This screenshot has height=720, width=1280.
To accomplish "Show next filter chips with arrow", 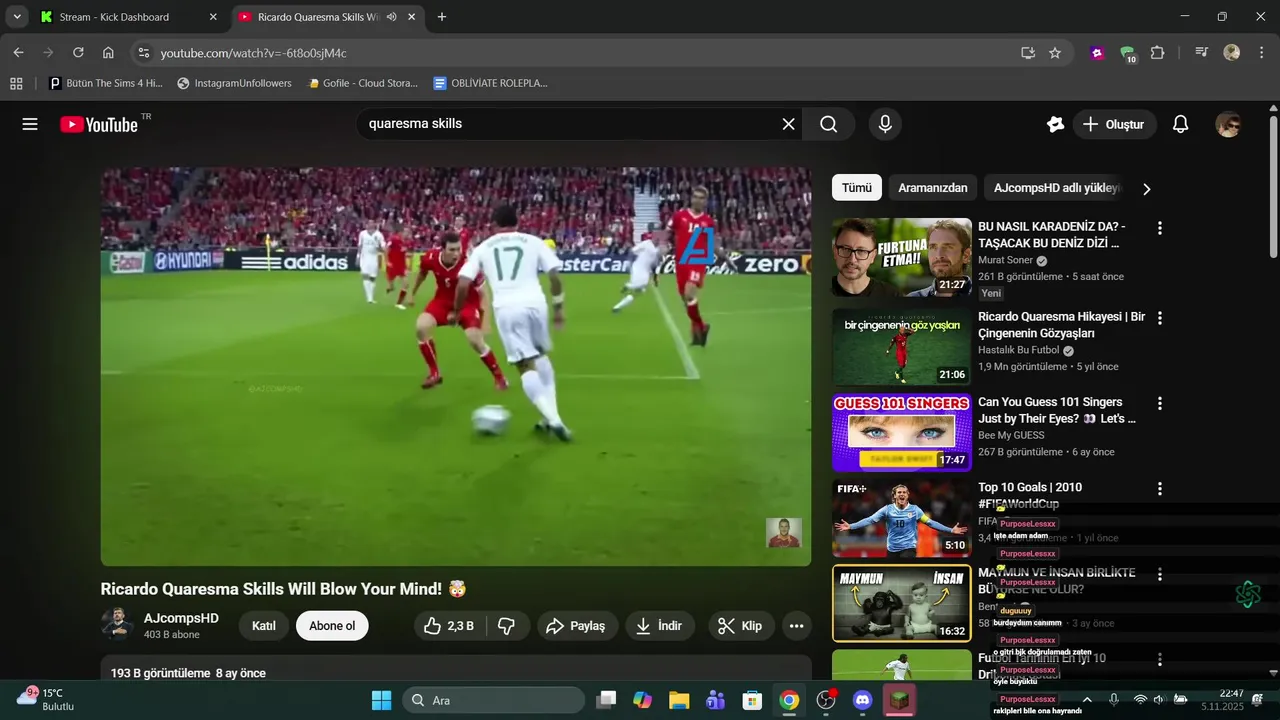I will point(1146,189).
